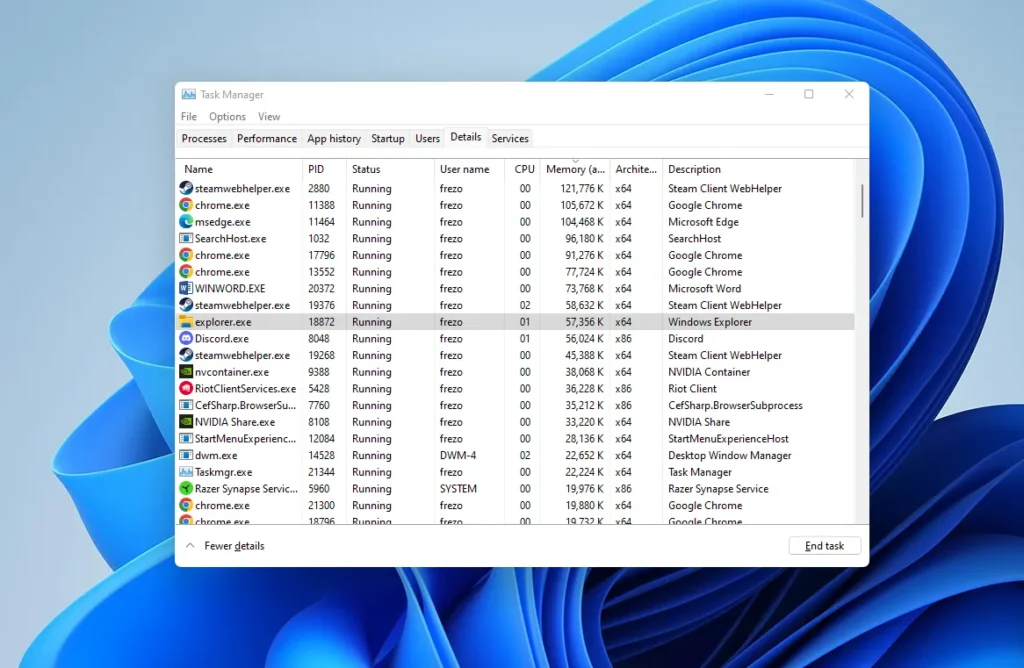Click the folder icon beside explorer.exe

(x=186, y=322)
